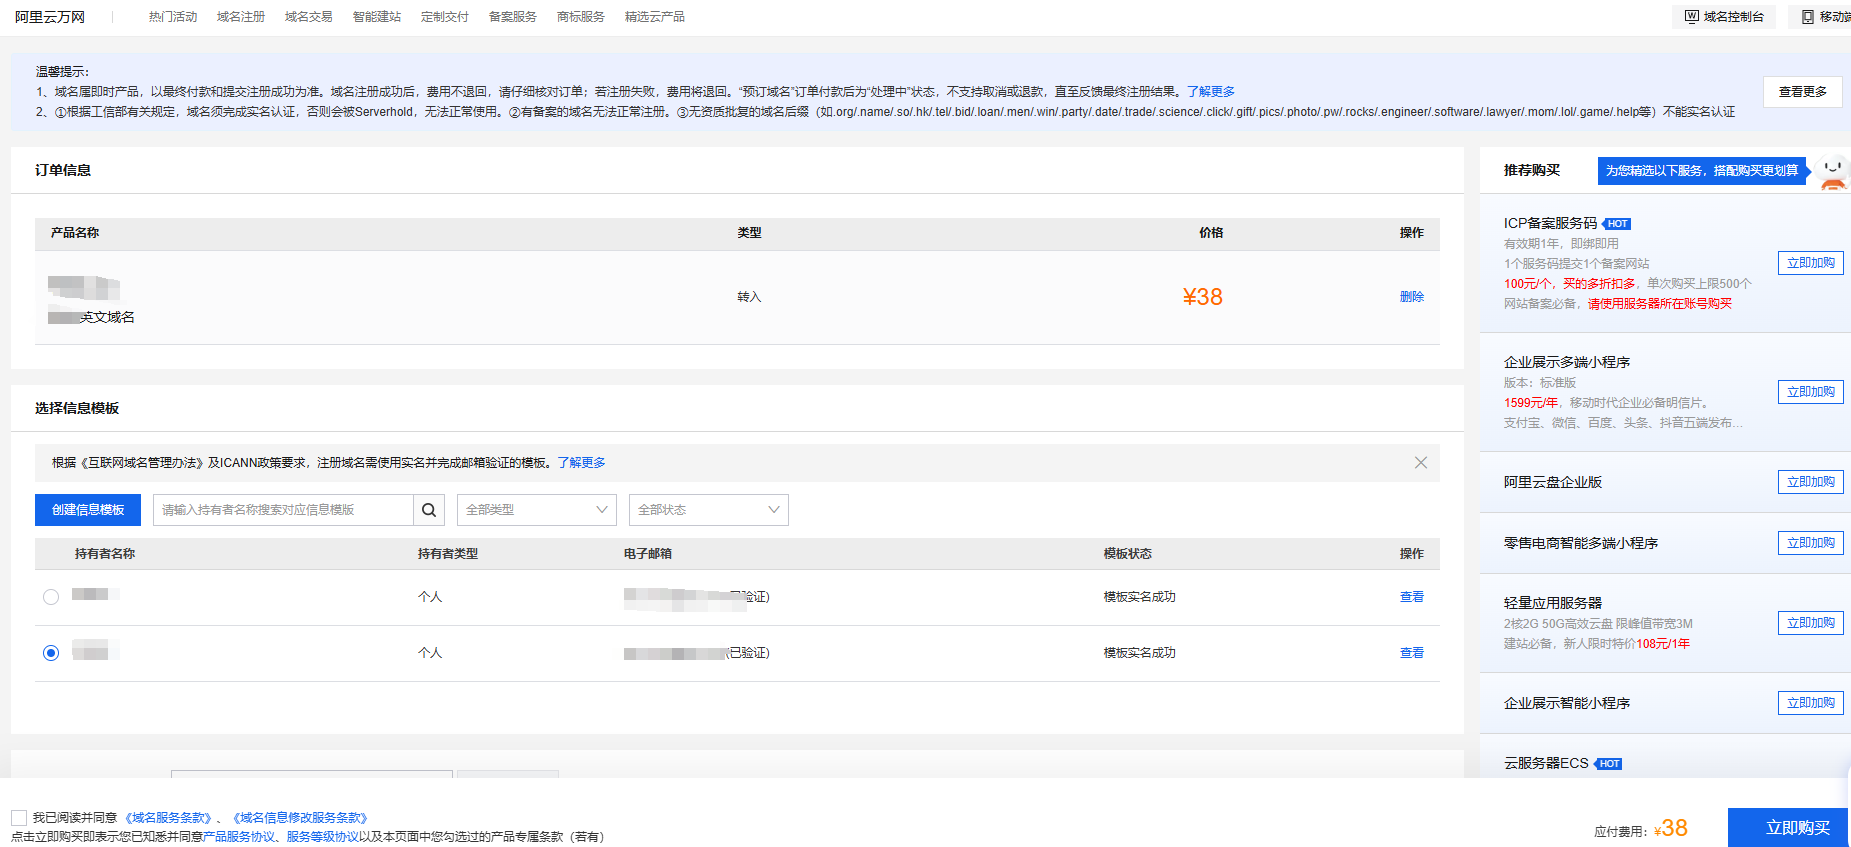Check the agree to 域名服务条款 checkbox
The width and height of the screenshot is (1851, 847).
[x=19, y=818]
